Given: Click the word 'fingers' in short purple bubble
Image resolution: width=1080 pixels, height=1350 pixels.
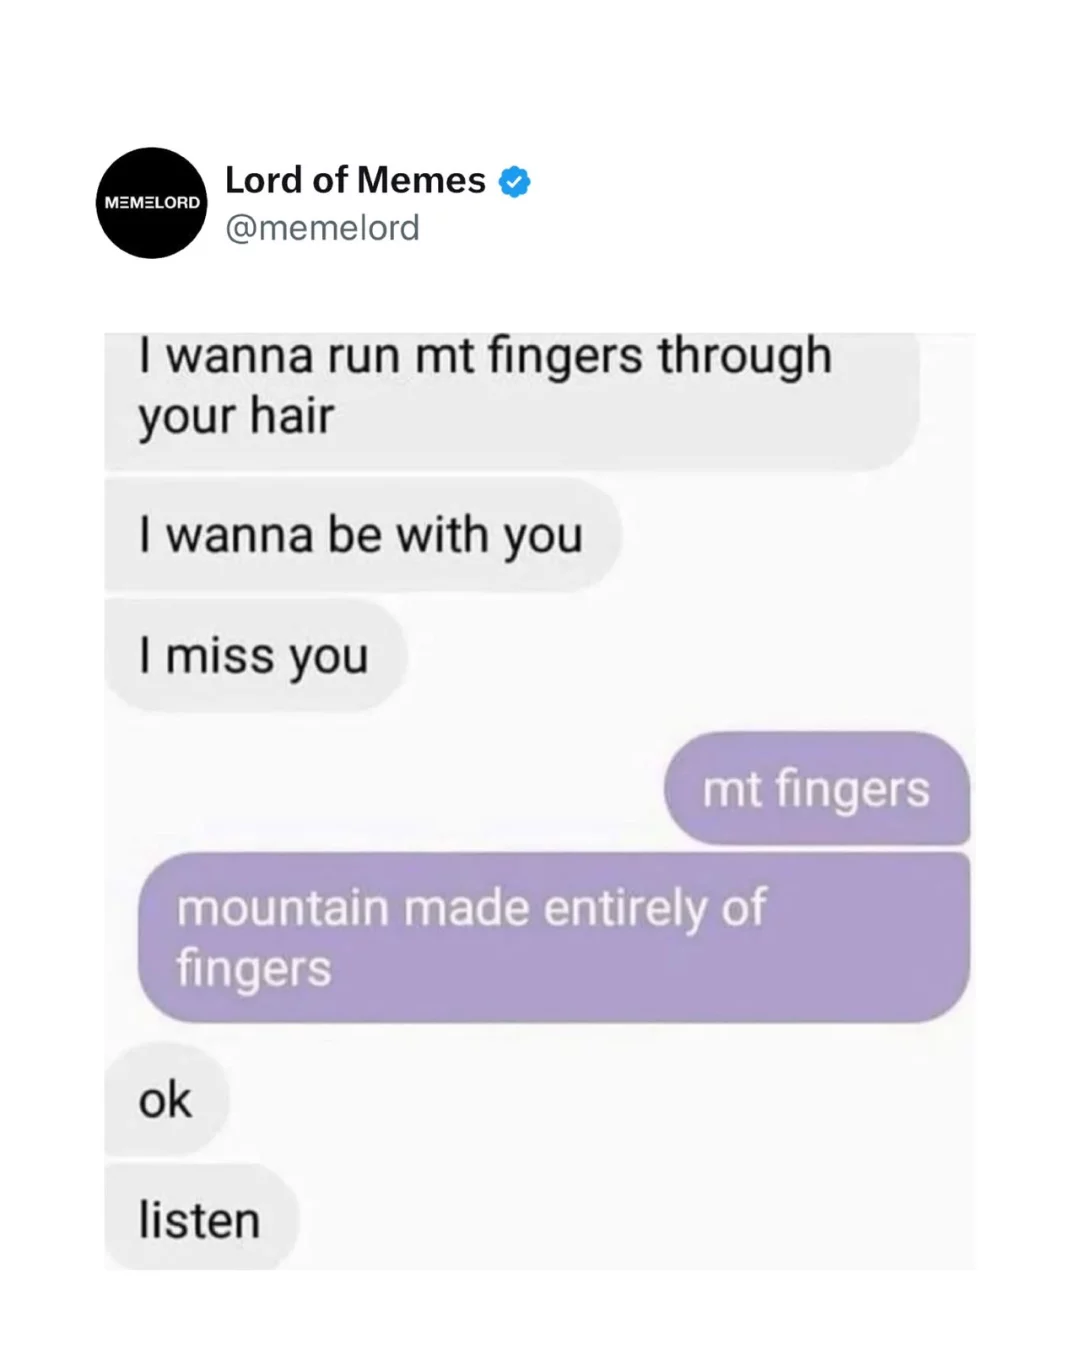Looking at the screenshot, I should (853, 791).
